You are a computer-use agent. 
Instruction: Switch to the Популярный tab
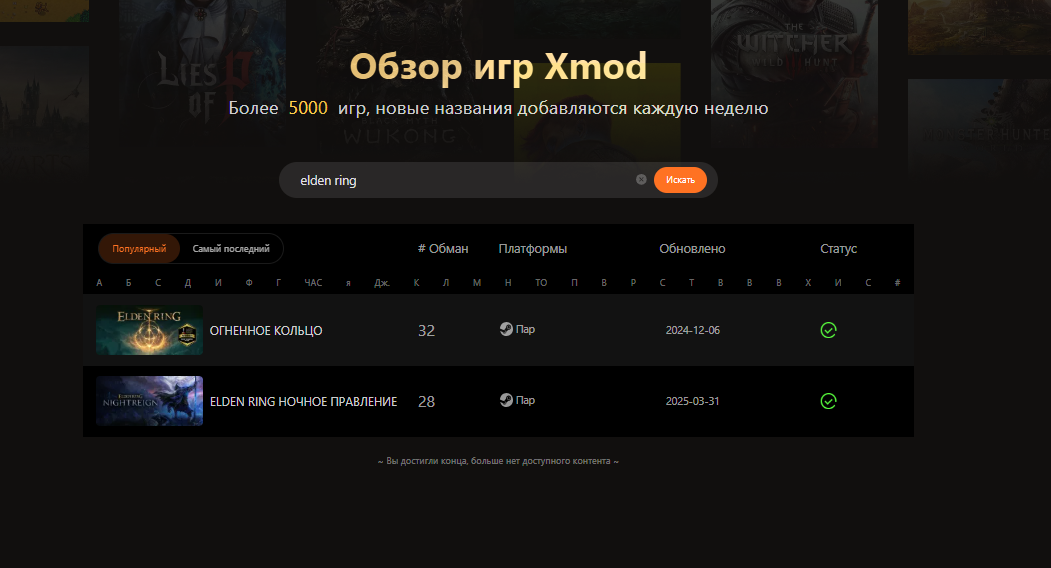[139, 249]
